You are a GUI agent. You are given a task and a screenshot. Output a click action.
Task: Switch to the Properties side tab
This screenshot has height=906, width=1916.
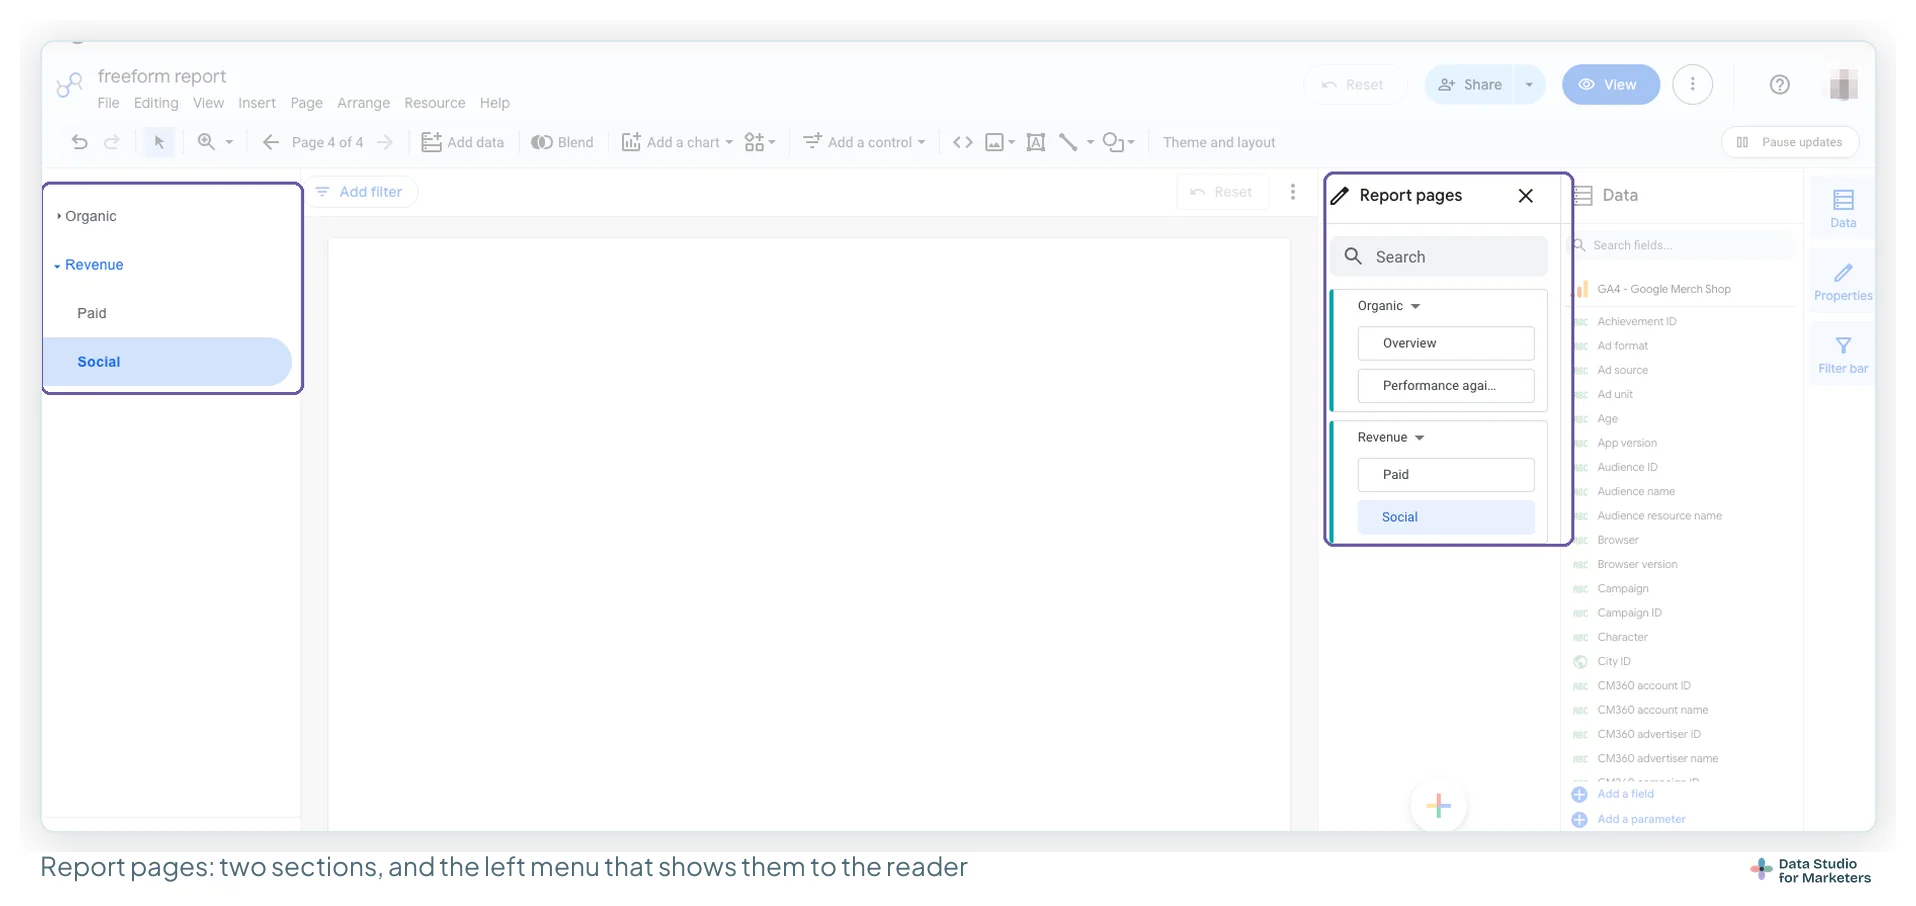(1843, 282)
